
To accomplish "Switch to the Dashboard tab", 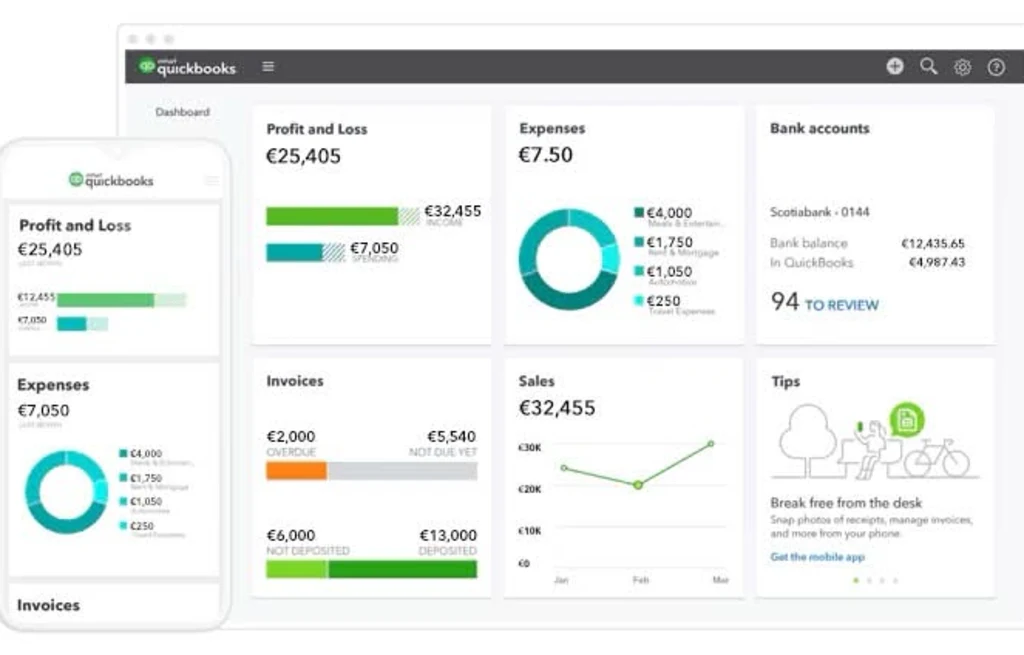I will pyautogui.click(x=182, y=112).
